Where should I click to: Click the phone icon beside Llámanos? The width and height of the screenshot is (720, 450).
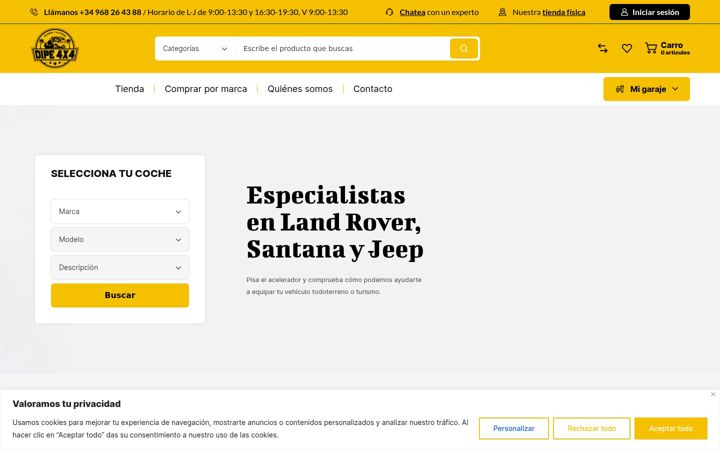pos(34,12)
